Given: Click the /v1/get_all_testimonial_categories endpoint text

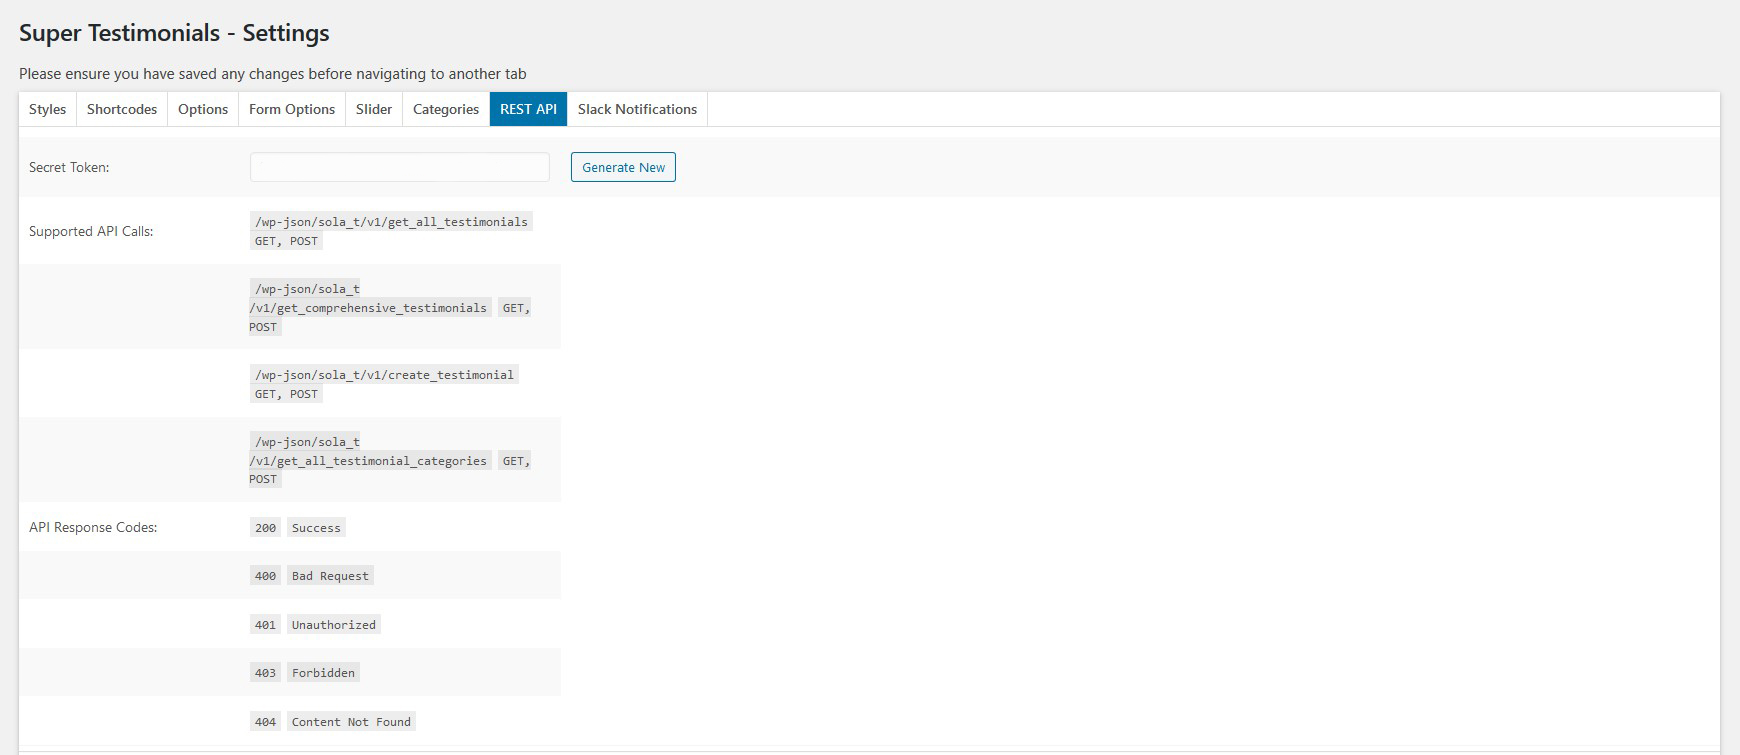Looking at the screenshot, I should (370, 461).
